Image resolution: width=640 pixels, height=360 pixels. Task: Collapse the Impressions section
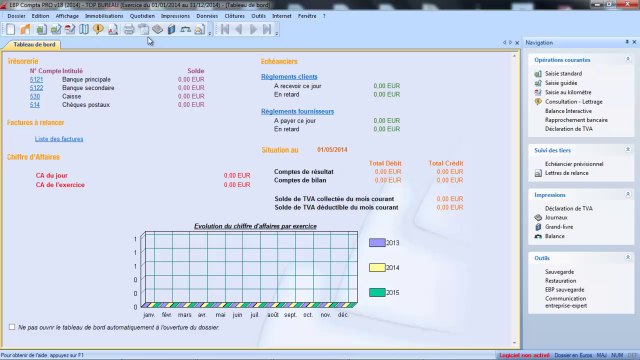pos(628,194)
